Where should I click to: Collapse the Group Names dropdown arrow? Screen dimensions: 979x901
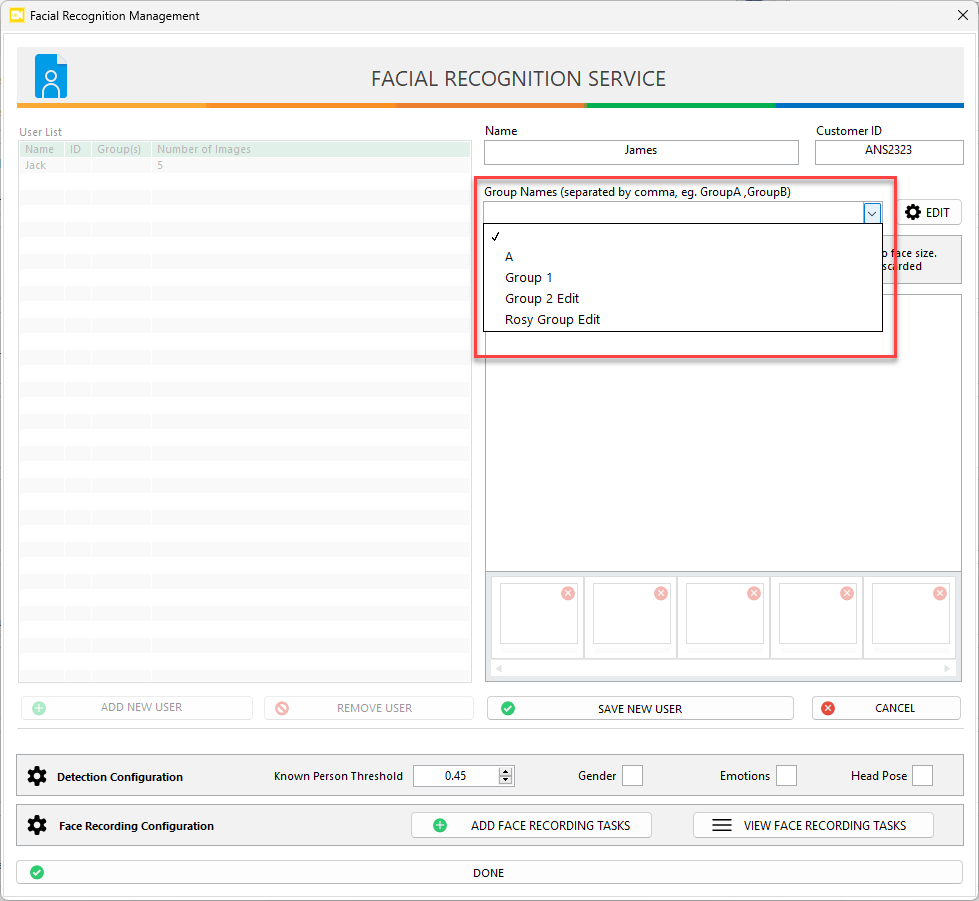click(x=872, y=212)
